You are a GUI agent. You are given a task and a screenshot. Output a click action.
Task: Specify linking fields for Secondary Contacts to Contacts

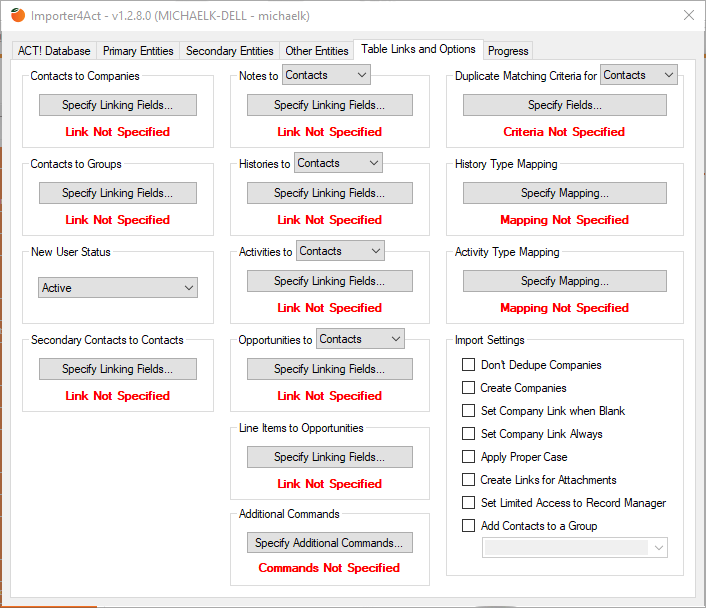tap(118, 369)
